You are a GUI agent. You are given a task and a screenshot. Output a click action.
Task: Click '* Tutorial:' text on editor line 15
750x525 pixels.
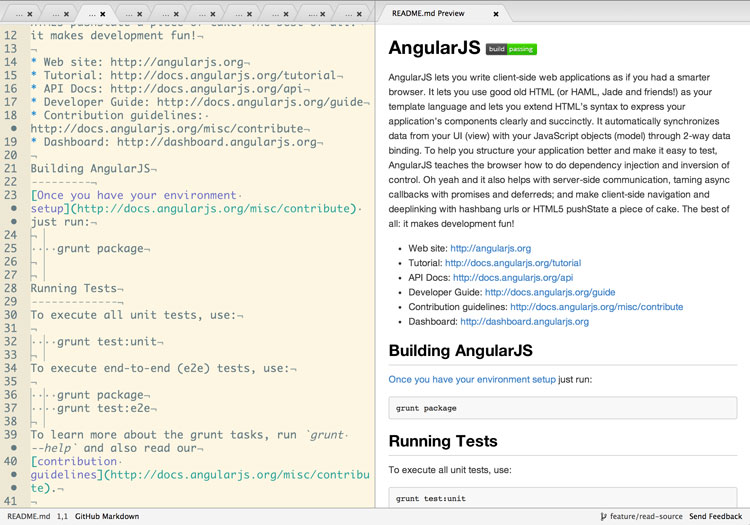pos(67,76)
